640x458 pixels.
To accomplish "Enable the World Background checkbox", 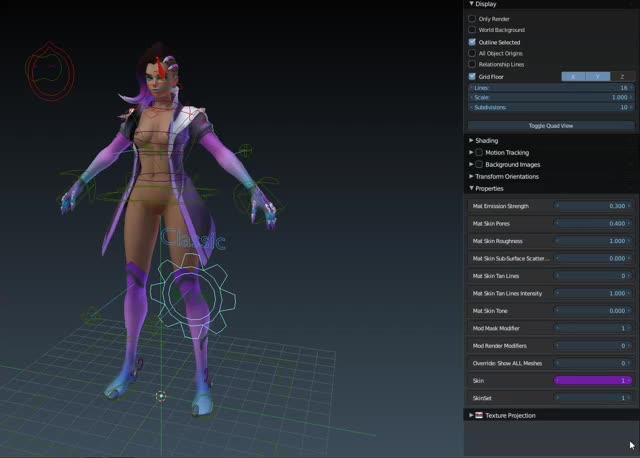I will point(472,30).
